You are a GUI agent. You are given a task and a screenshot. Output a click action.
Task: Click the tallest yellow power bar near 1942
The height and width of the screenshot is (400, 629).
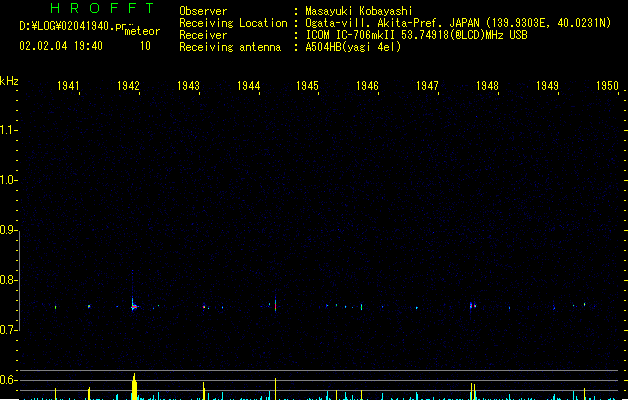tap(134, 386)
